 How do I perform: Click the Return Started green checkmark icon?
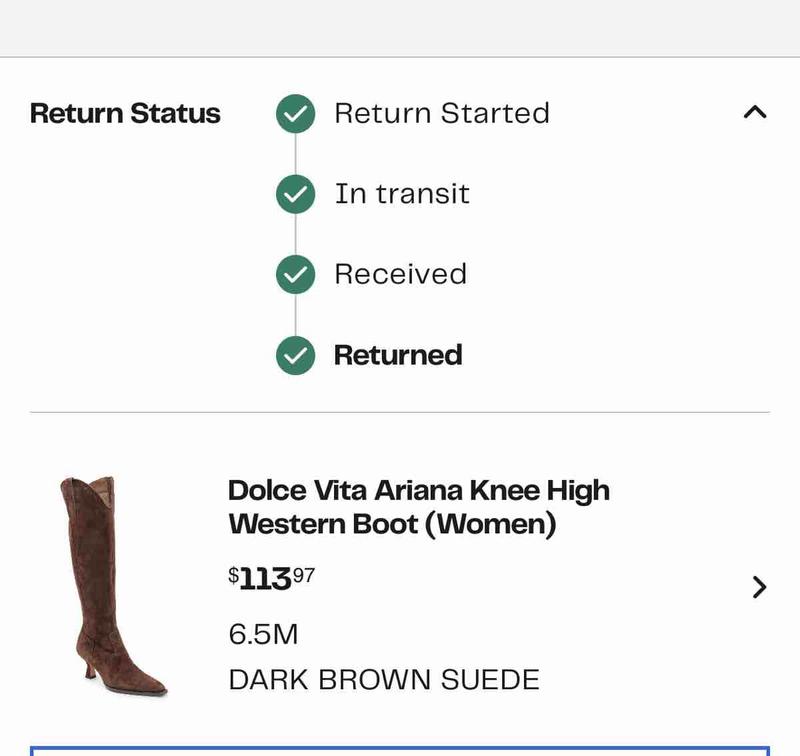click(295, 114)
